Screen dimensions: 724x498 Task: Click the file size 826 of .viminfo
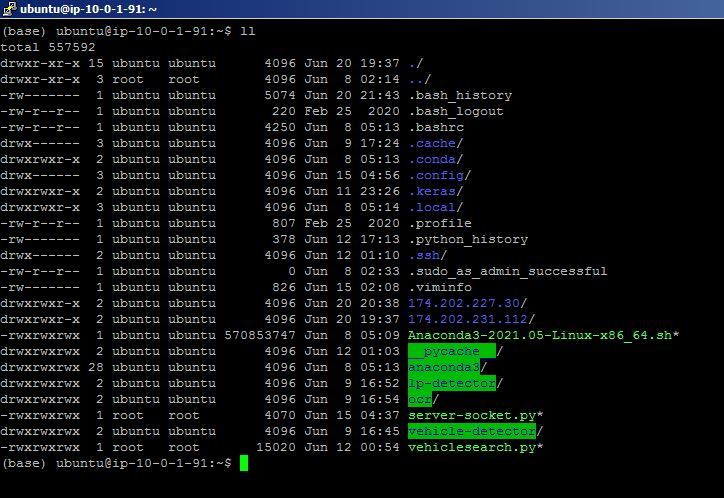pos(284,287)
